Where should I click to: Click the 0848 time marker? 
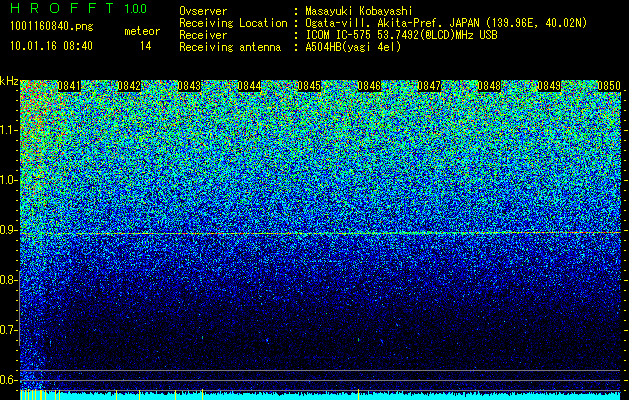[x=489, y=86]
